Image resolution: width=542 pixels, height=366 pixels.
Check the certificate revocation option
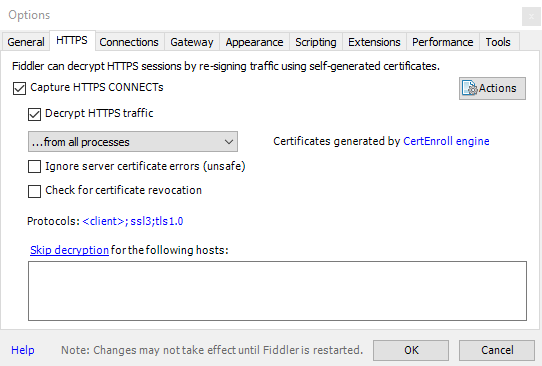tap(34, 191)
